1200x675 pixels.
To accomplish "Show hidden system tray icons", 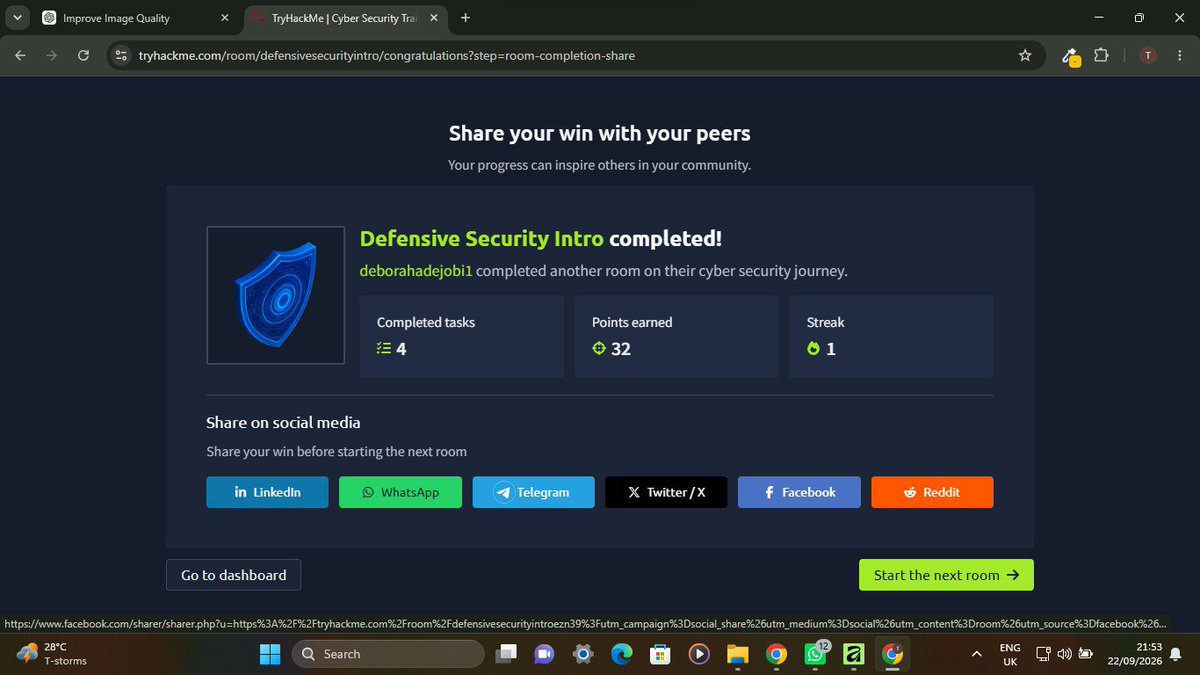I will click(976, 654).
